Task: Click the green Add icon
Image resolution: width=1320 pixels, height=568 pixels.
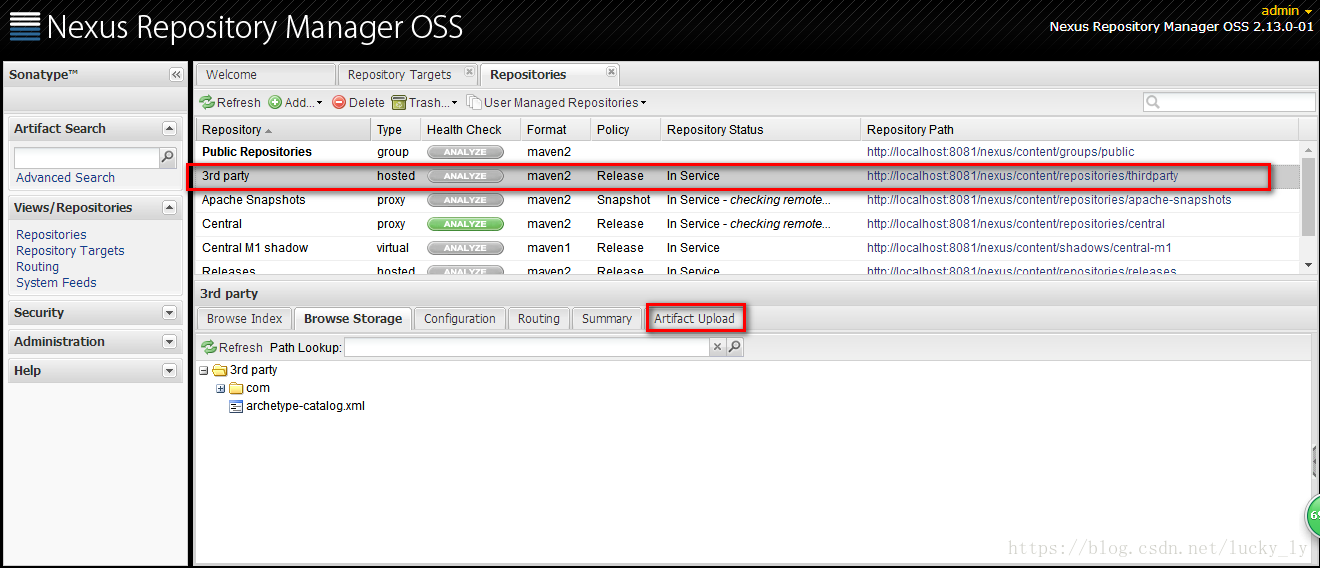Action: click(x=275, y=102)
